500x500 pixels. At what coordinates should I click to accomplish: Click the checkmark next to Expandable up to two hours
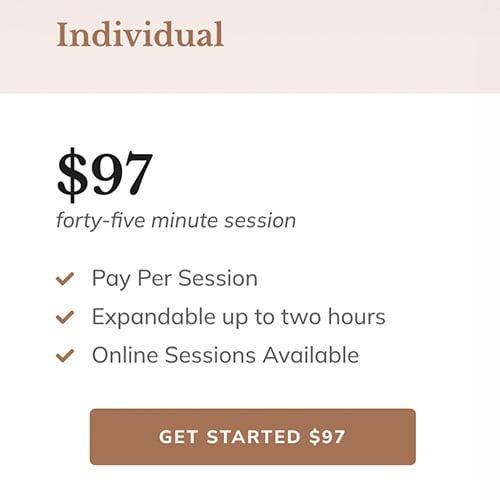[65, 317]
